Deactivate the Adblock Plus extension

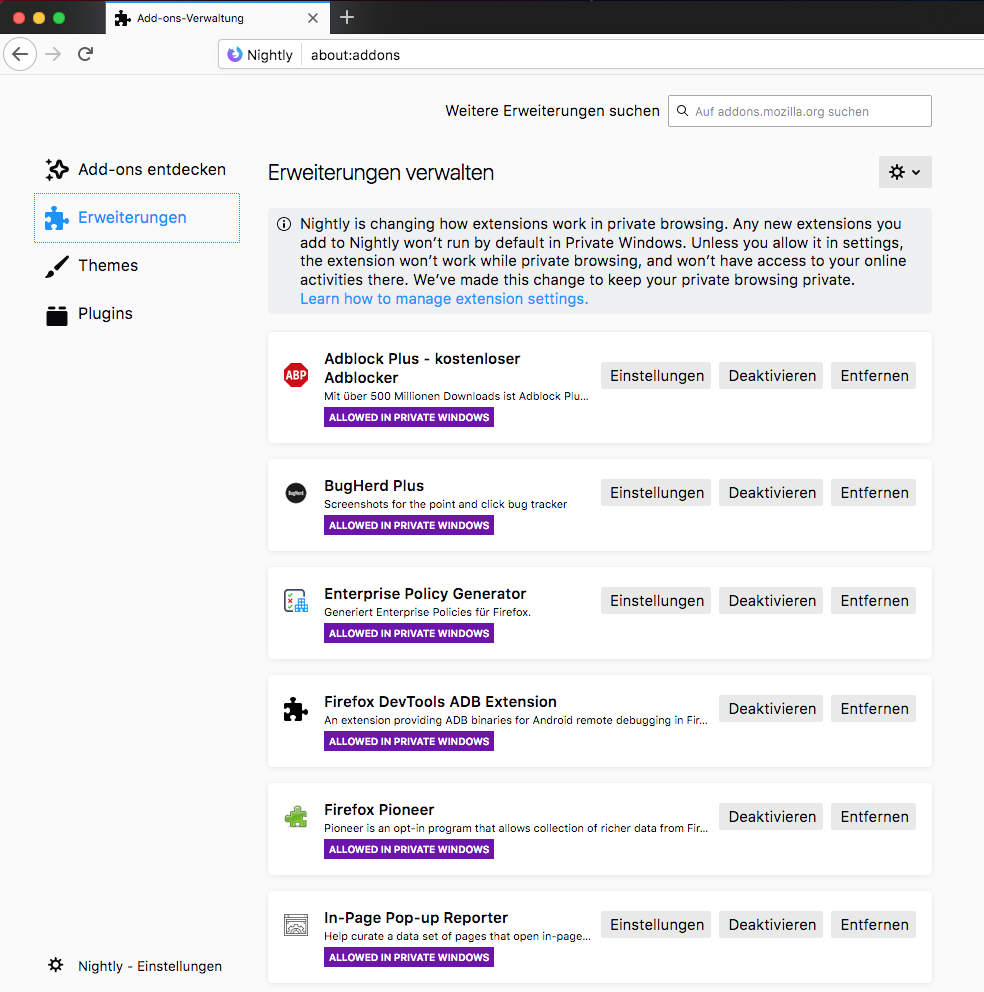pos(771,376)
